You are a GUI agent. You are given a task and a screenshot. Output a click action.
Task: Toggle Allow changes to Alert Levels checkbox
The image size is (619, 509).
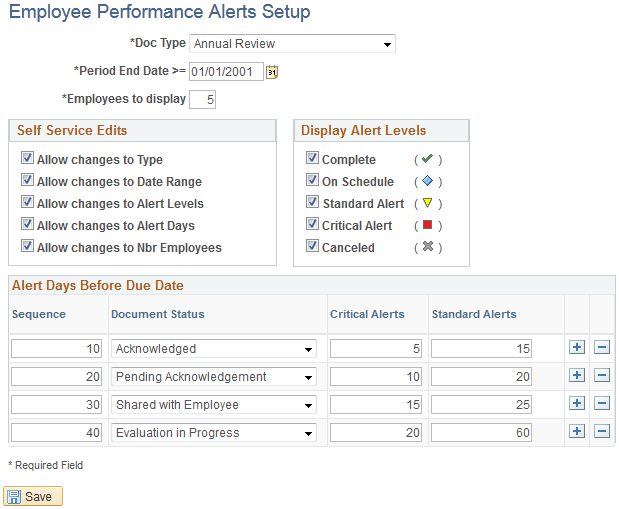27,203
